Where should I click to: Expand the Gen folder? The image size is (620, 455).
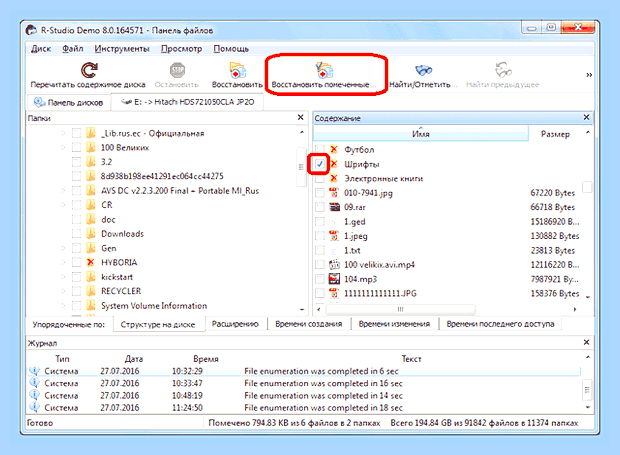63,248
